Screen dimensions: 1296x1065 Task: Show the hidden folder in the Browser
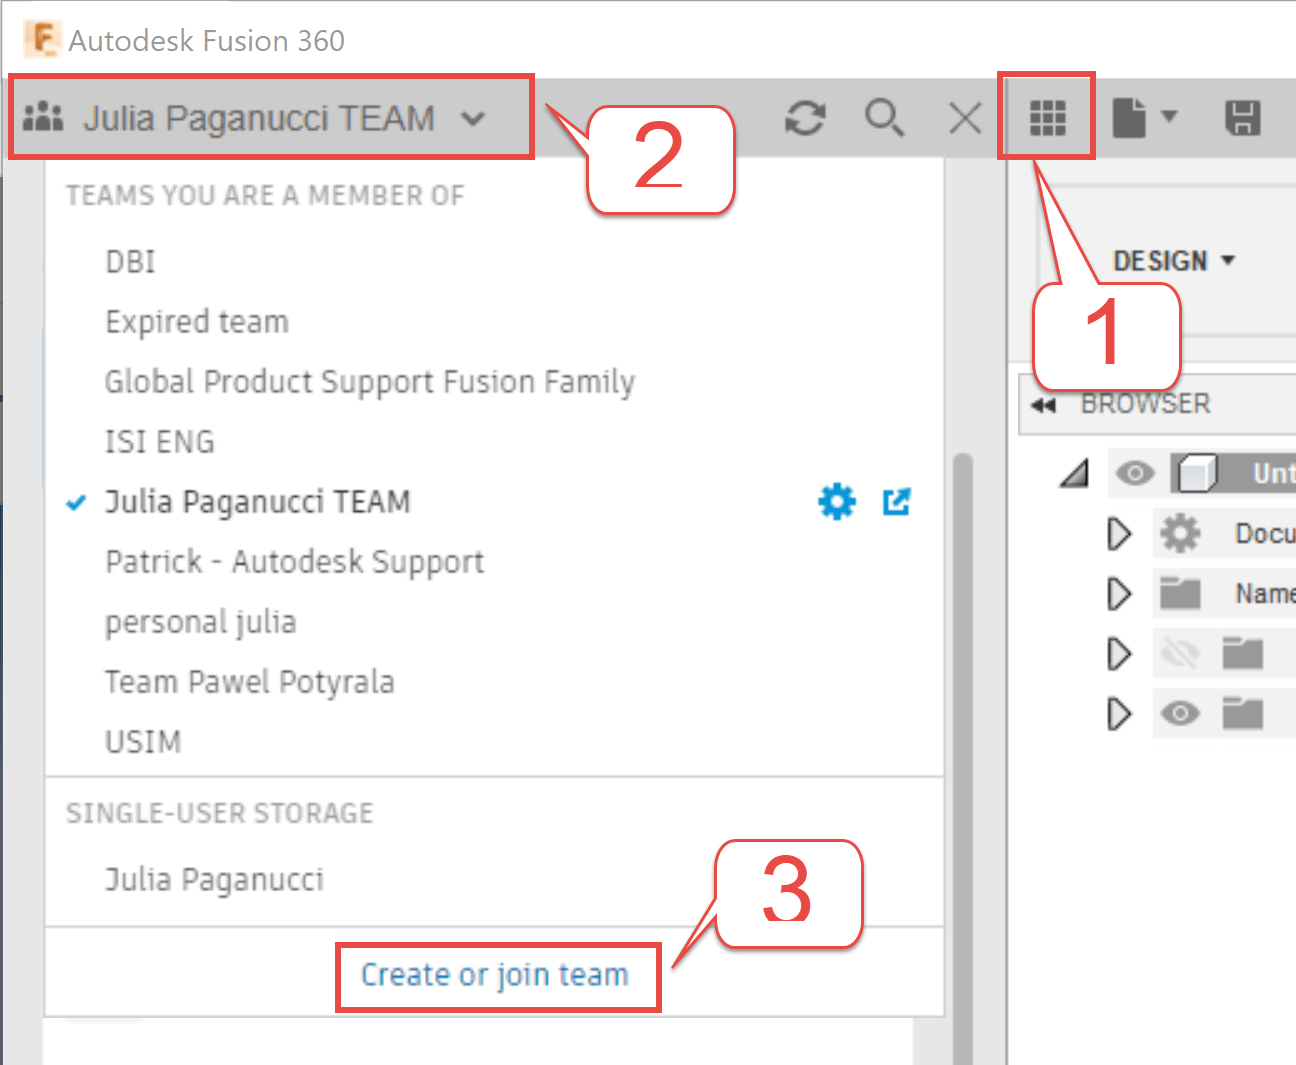point(1181,653)
